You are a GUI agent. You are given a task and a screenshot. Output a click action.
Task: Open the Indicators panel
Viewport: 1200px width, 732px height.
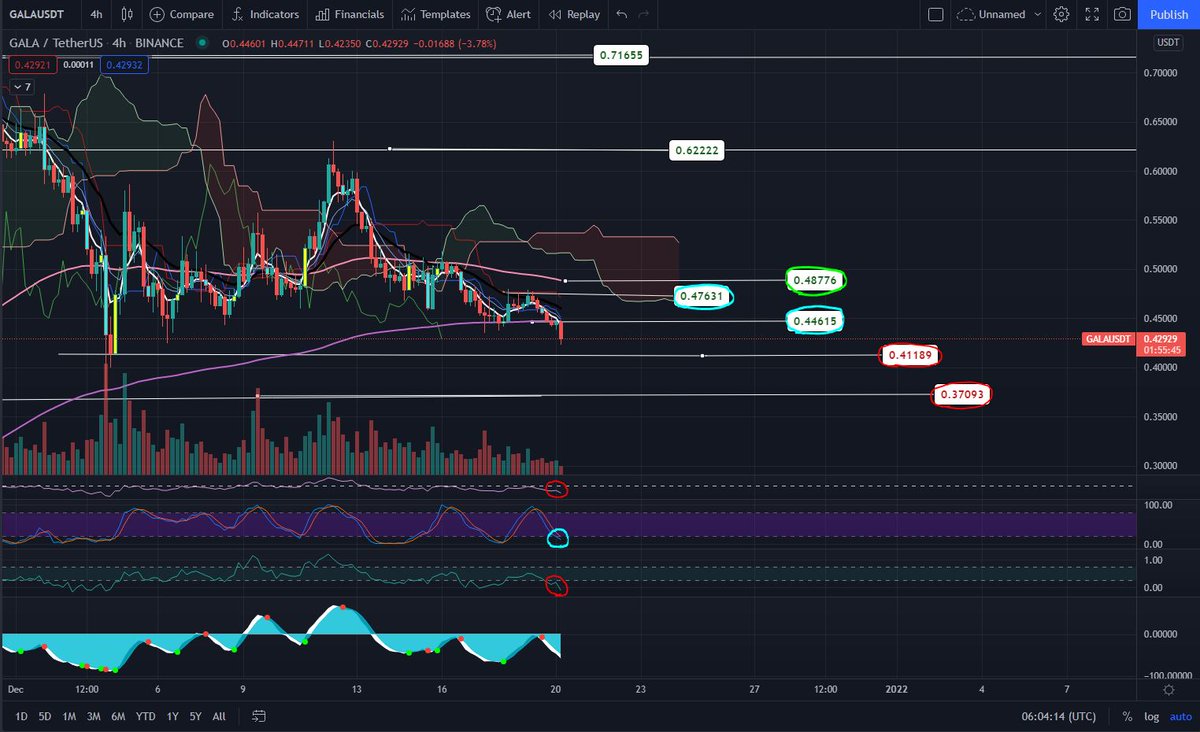(265, 14)
